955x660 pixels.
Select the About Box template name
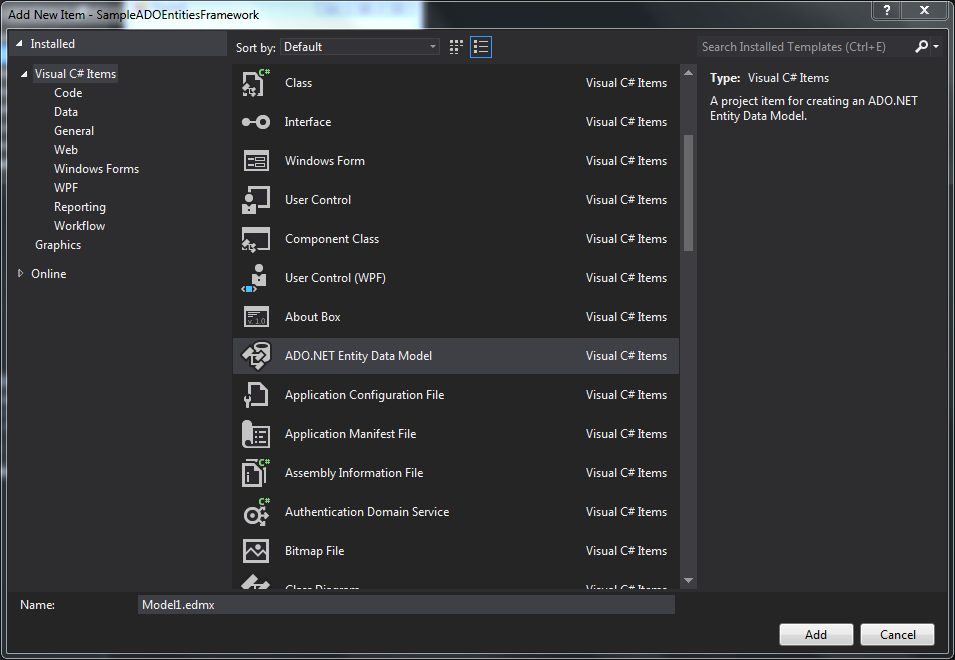(312, 317)
